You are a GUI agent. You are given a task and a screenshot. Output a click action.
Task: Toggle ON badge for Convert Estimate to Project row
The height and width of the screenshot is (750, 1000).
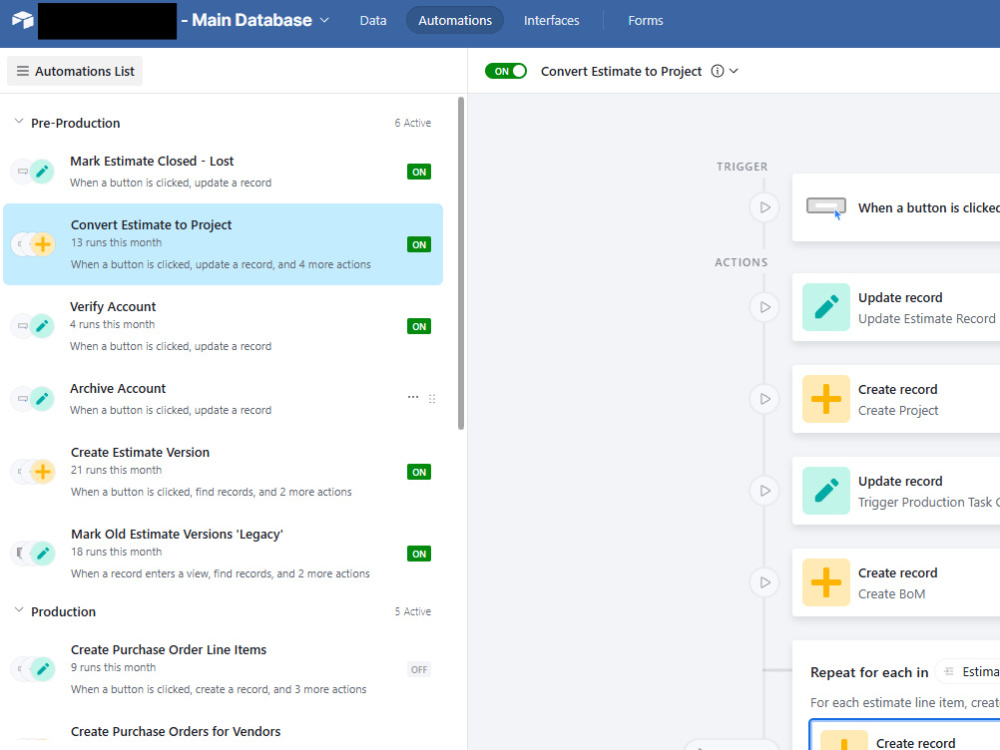[419, 244]
